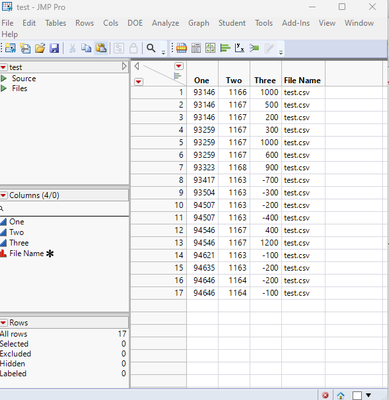Click the Columns panel search field
Viewport: 389px width, 400px height.
64,209
